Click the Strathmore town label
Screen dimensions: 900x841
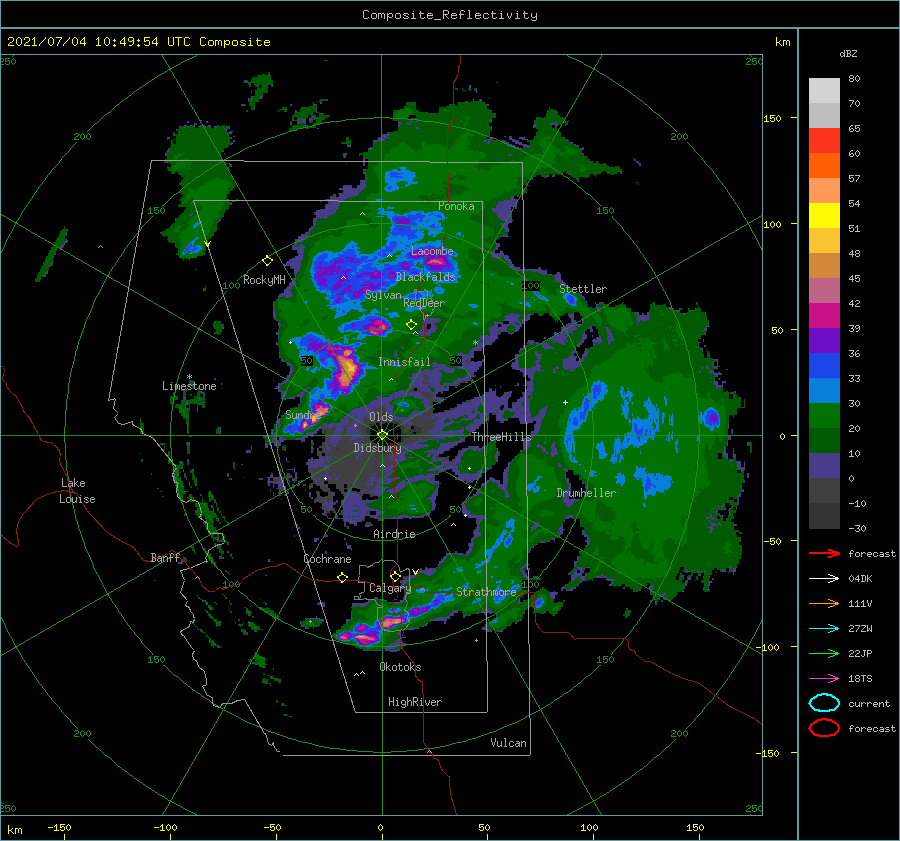point(487,592)
